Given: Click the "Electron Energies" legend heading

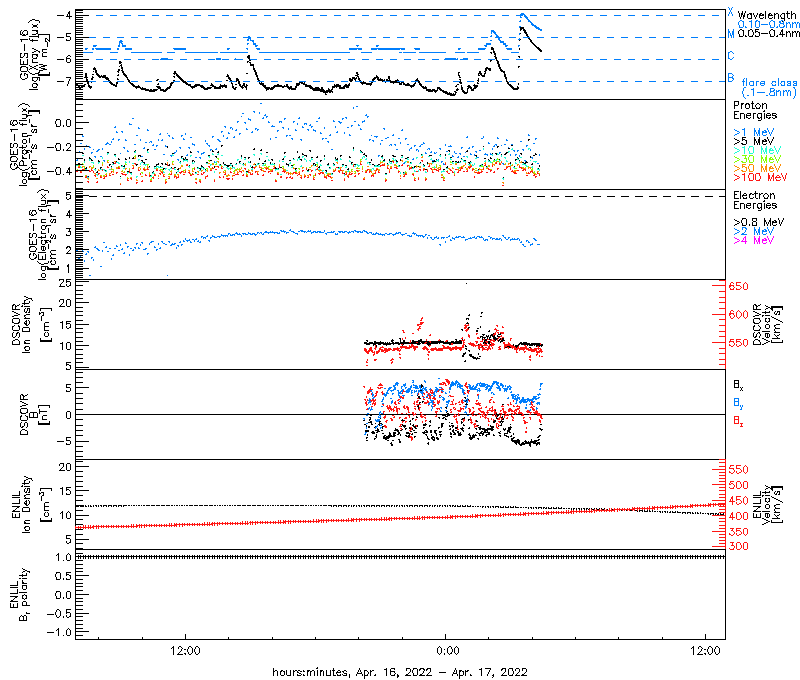Looking at the screenshot, I should coord(755,200).
